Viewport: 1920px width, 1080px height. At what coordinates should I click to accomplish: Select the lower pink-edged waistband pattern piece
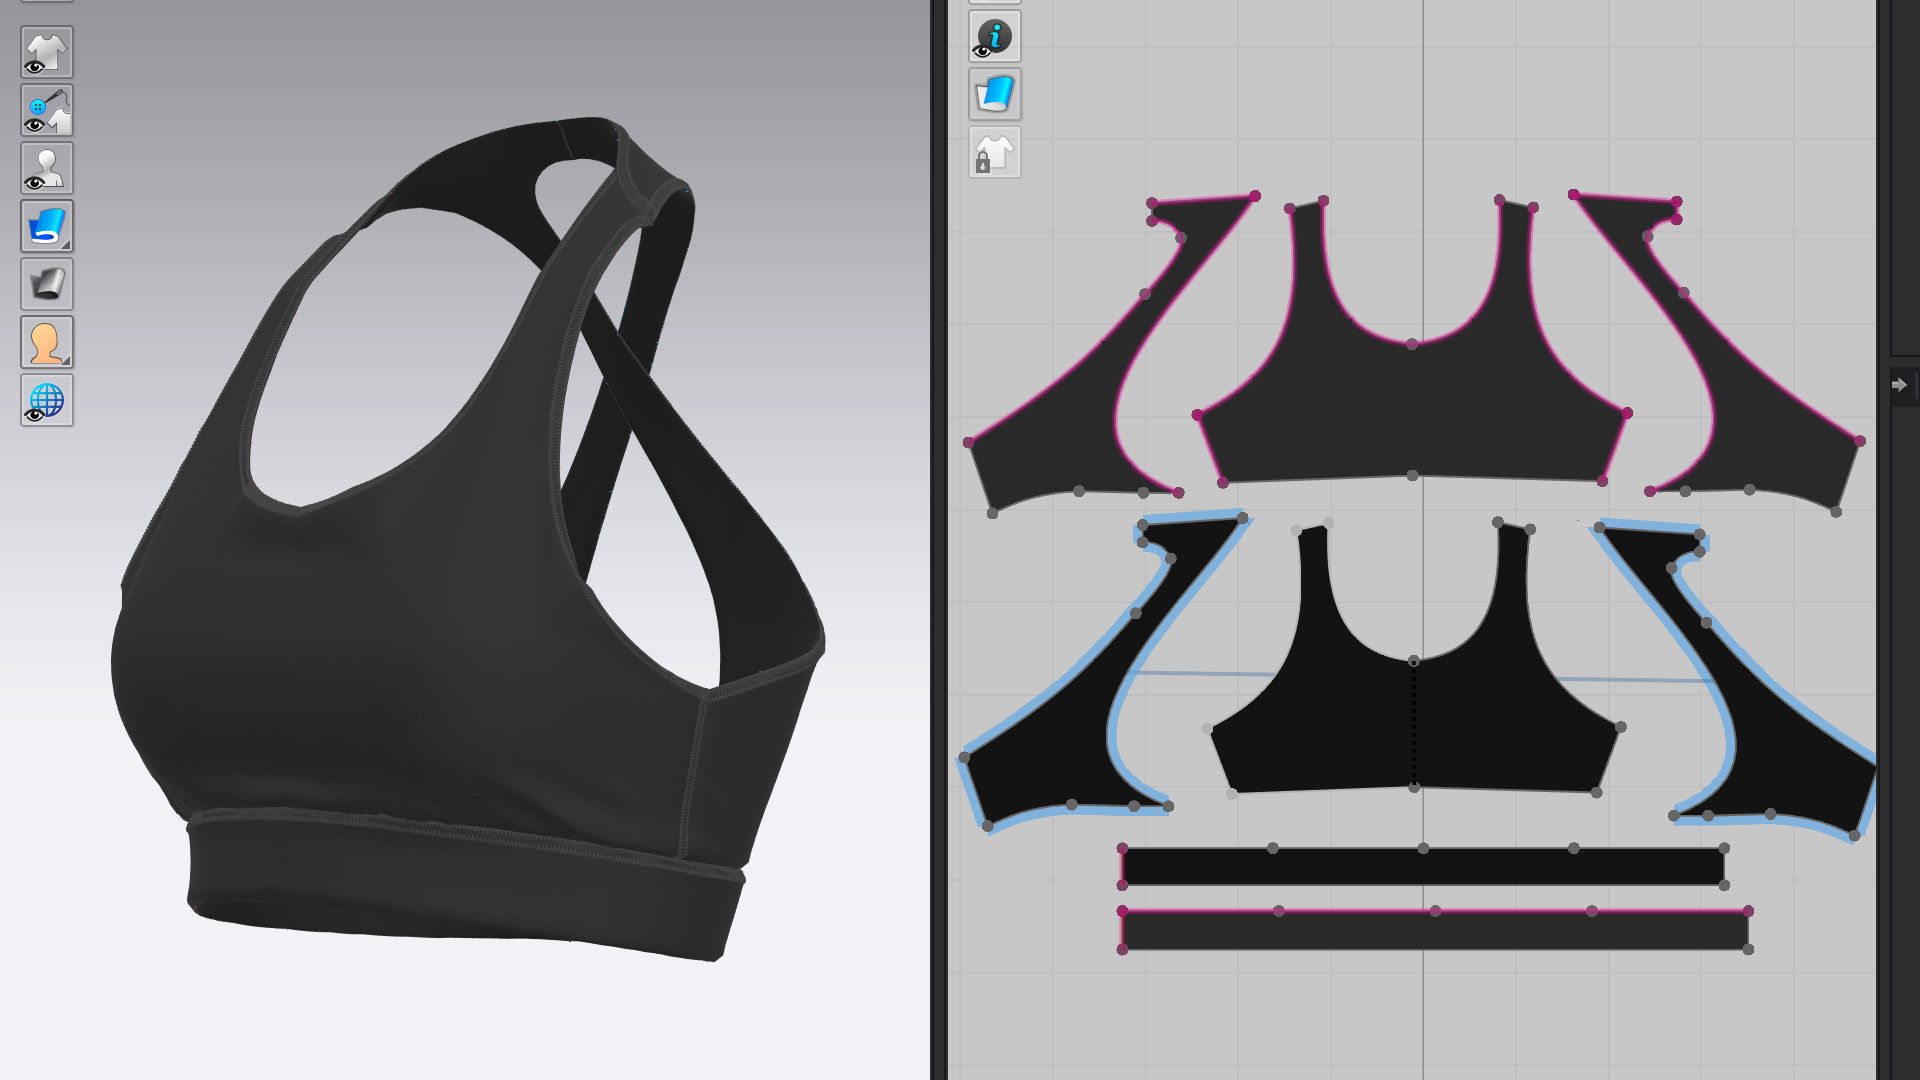click(x=1435, y=930)
